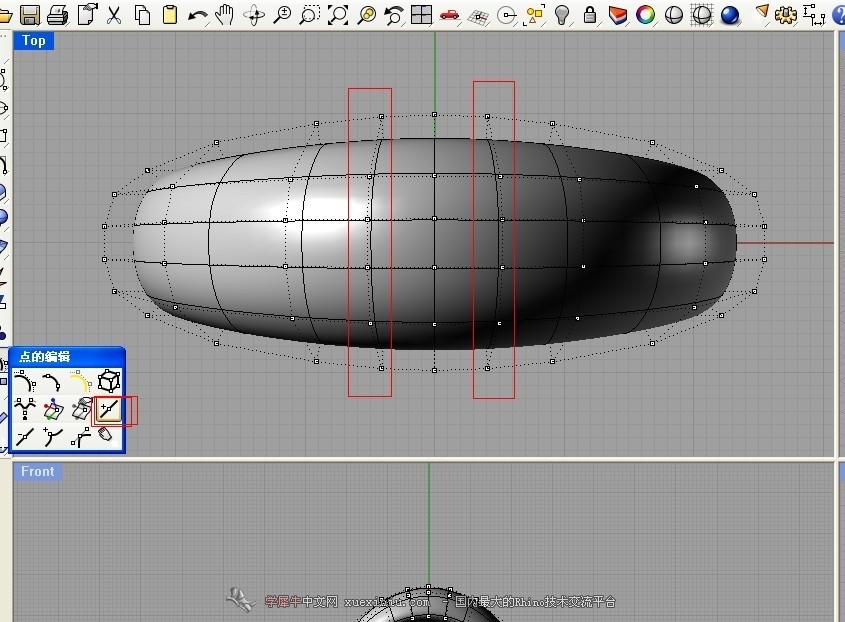The image size is (845, 622).
Task: Click the Undo arrow icon
Action: pos(198,16)
